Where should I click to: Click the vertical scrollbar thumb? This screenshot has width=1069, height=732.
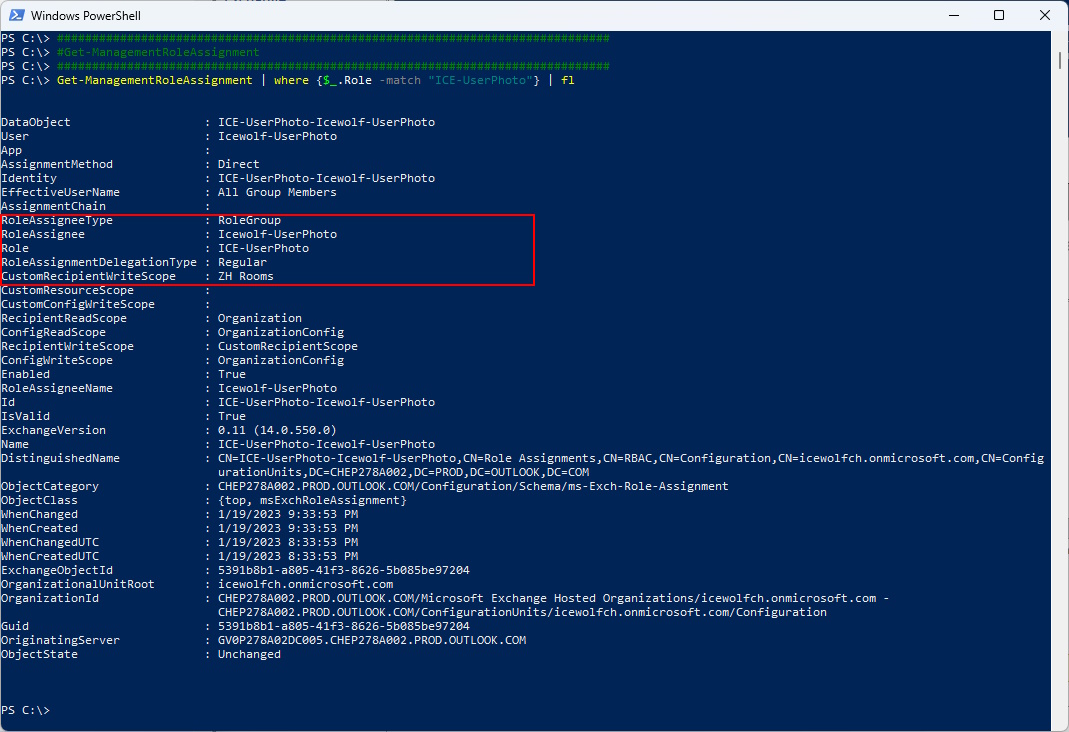click(1060, 59)
